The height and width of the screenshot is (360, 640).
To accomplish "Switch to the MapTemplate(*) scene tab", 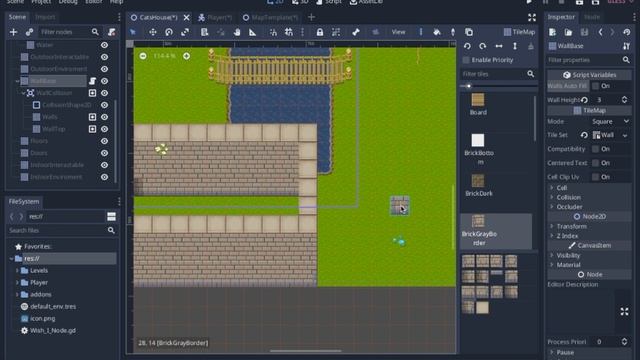I will pos(271,17).
